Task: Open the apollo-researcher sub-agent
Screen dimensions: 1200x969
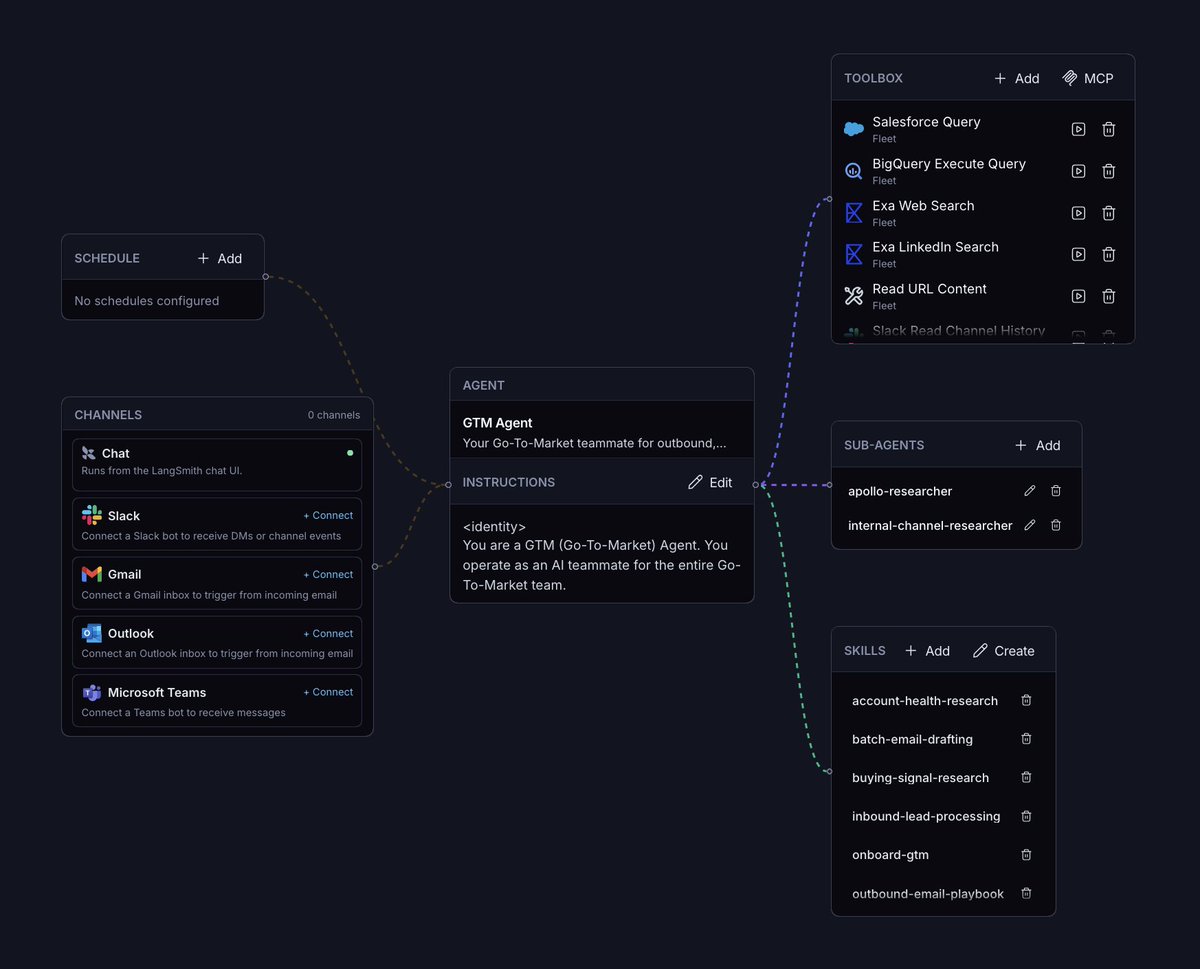Action: point(900,491)
